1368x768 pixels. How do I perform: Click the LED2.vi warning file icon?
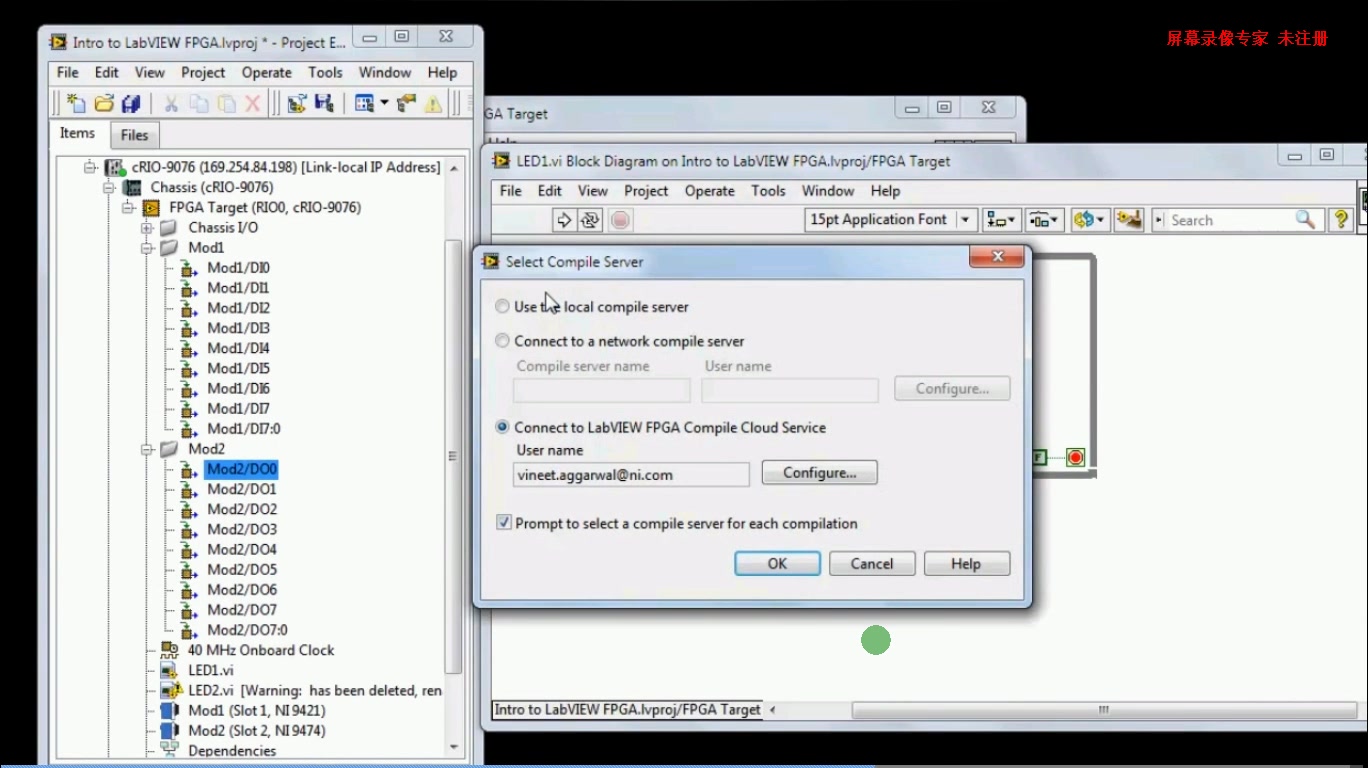pos(171,690)
